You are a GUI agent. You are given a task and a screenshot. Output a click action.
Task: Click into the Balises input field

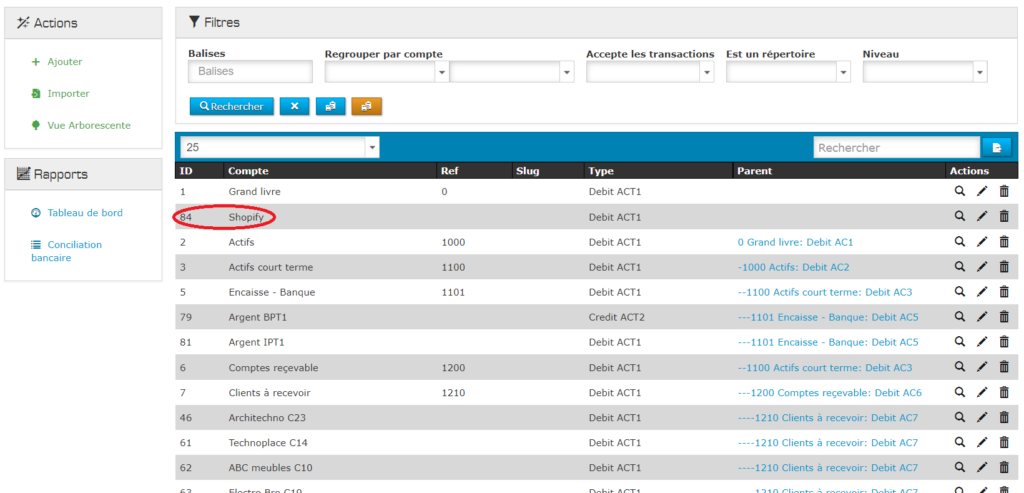[x=250, y=72]
